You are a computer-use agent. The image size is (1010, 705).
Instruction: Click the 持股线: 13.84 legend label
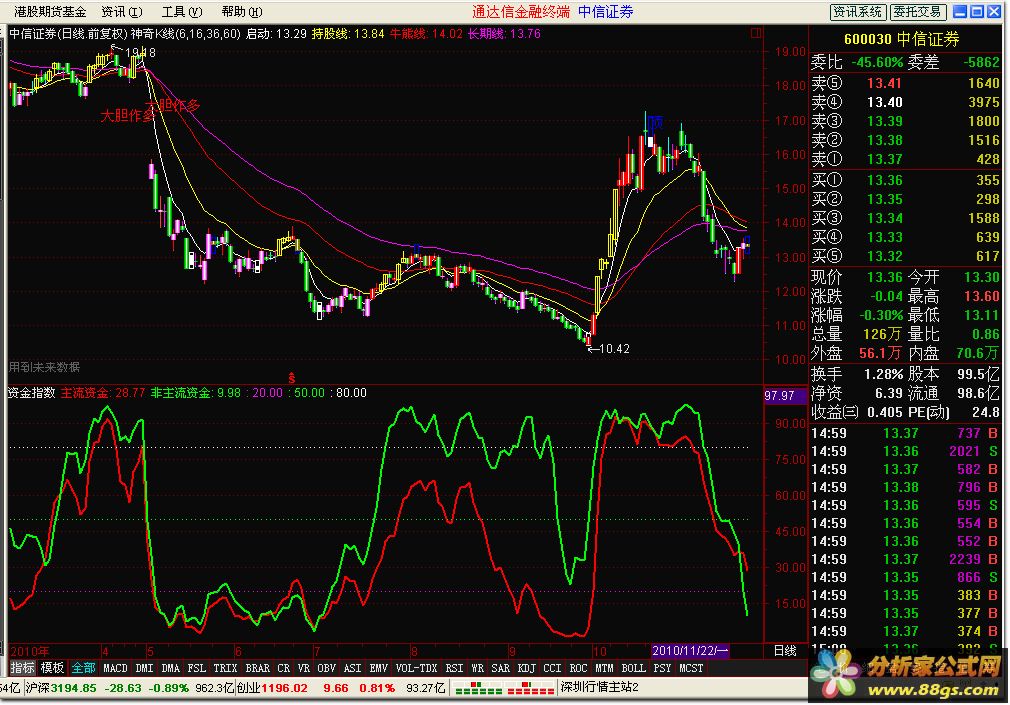(x=348, y=34)
